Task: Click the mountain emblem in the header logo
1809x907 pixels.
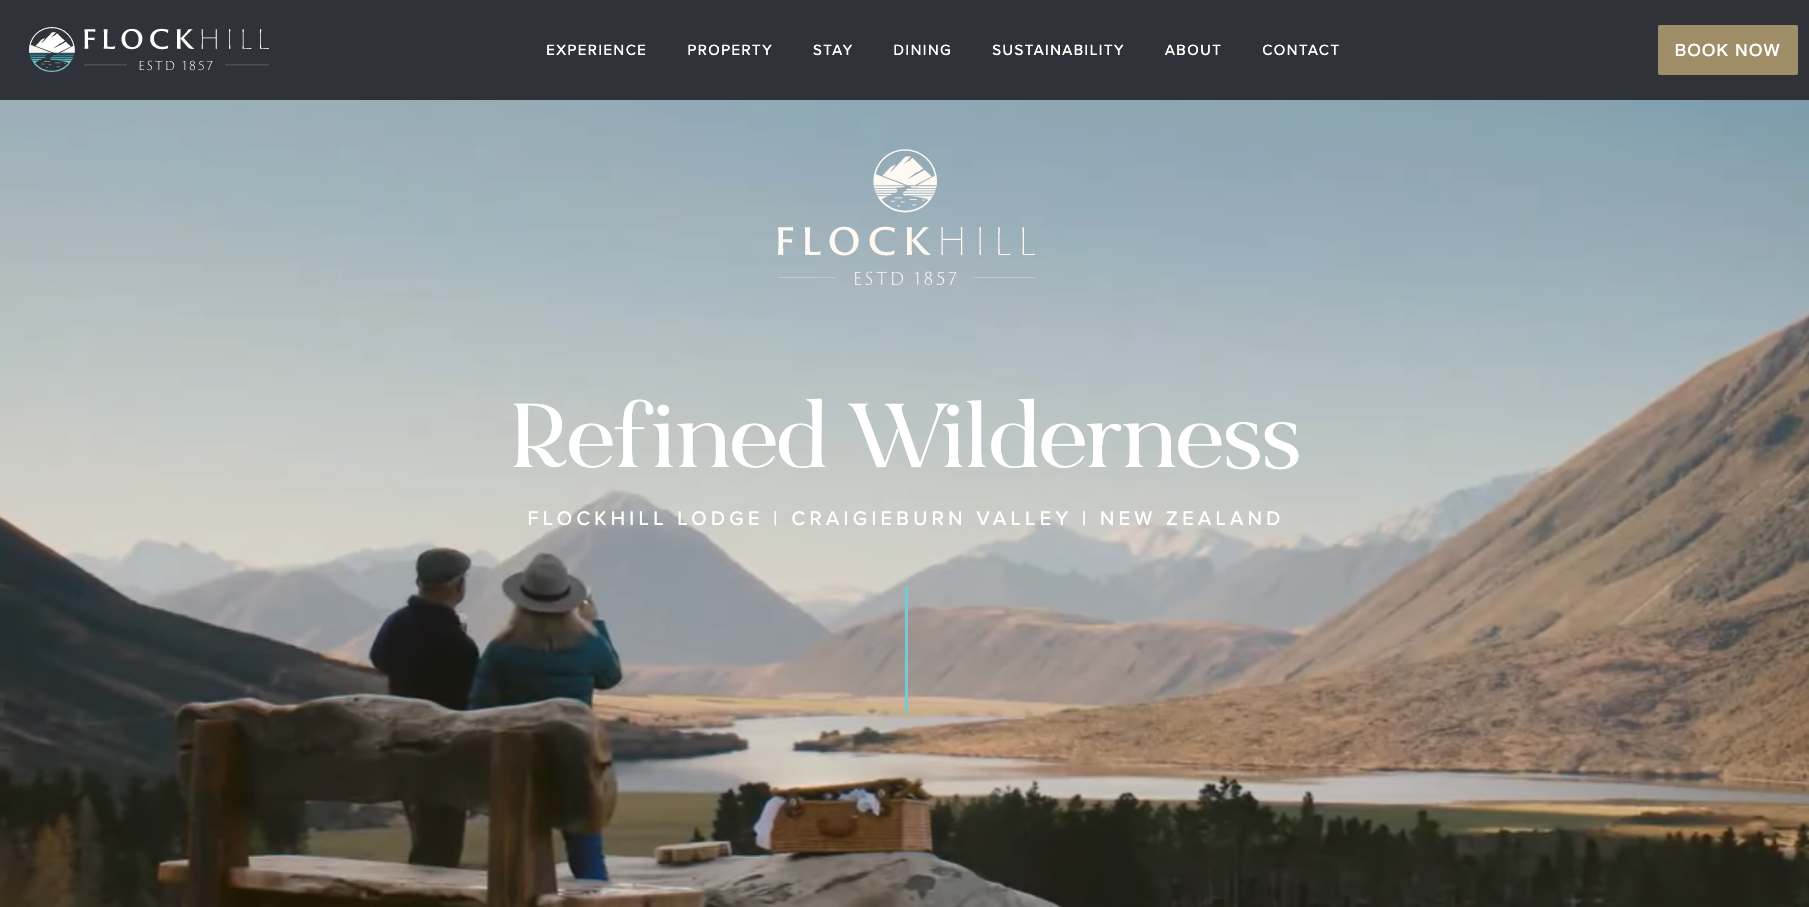Action: pos(52,50)
